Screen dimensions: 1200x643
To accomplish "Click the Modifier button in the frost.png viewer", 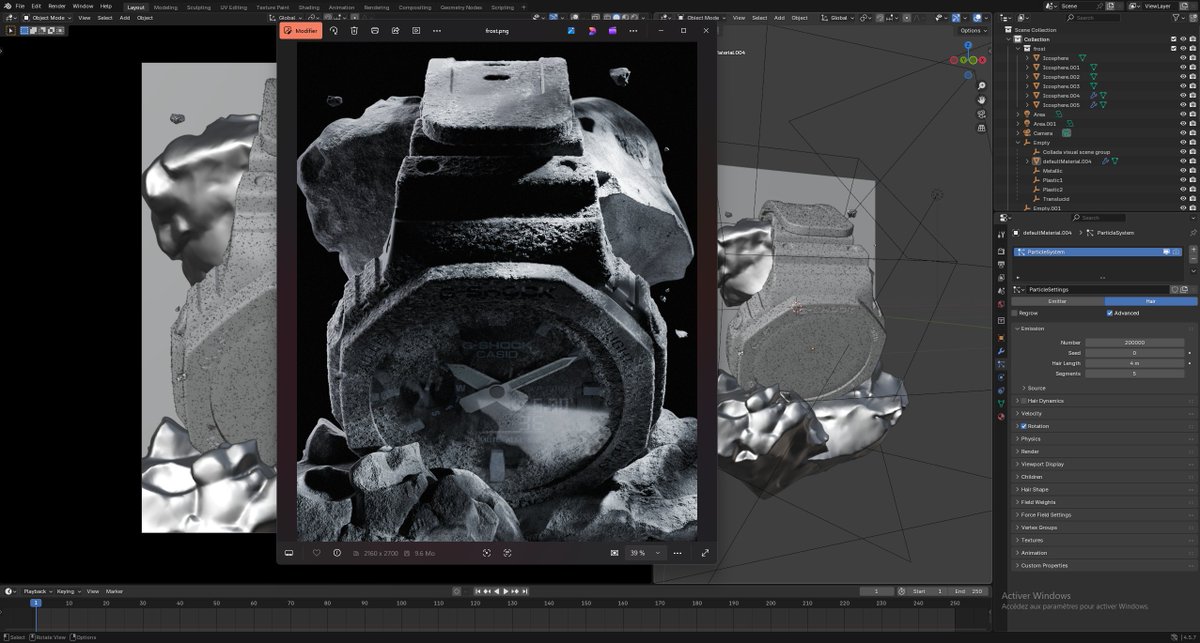I will pos(301,31).
